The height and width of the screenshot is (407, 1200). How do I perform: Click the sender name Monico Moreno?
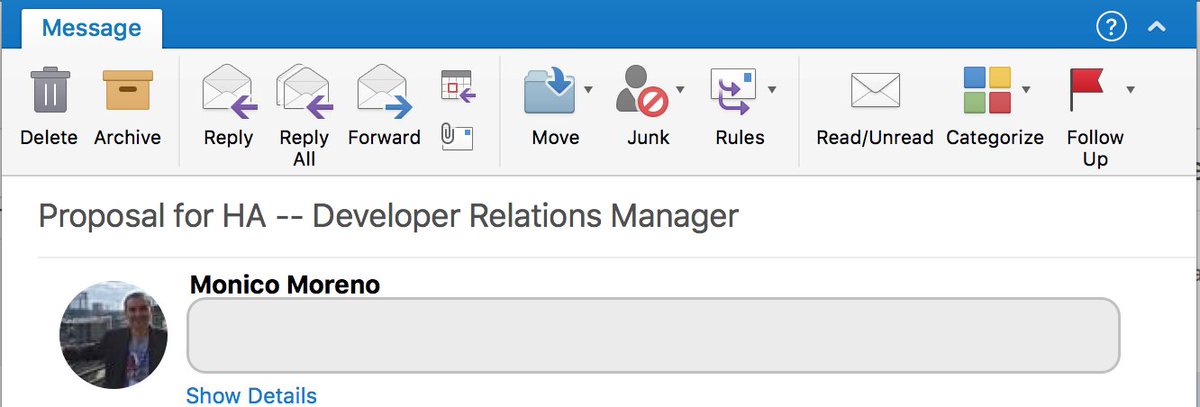point(284,285)
